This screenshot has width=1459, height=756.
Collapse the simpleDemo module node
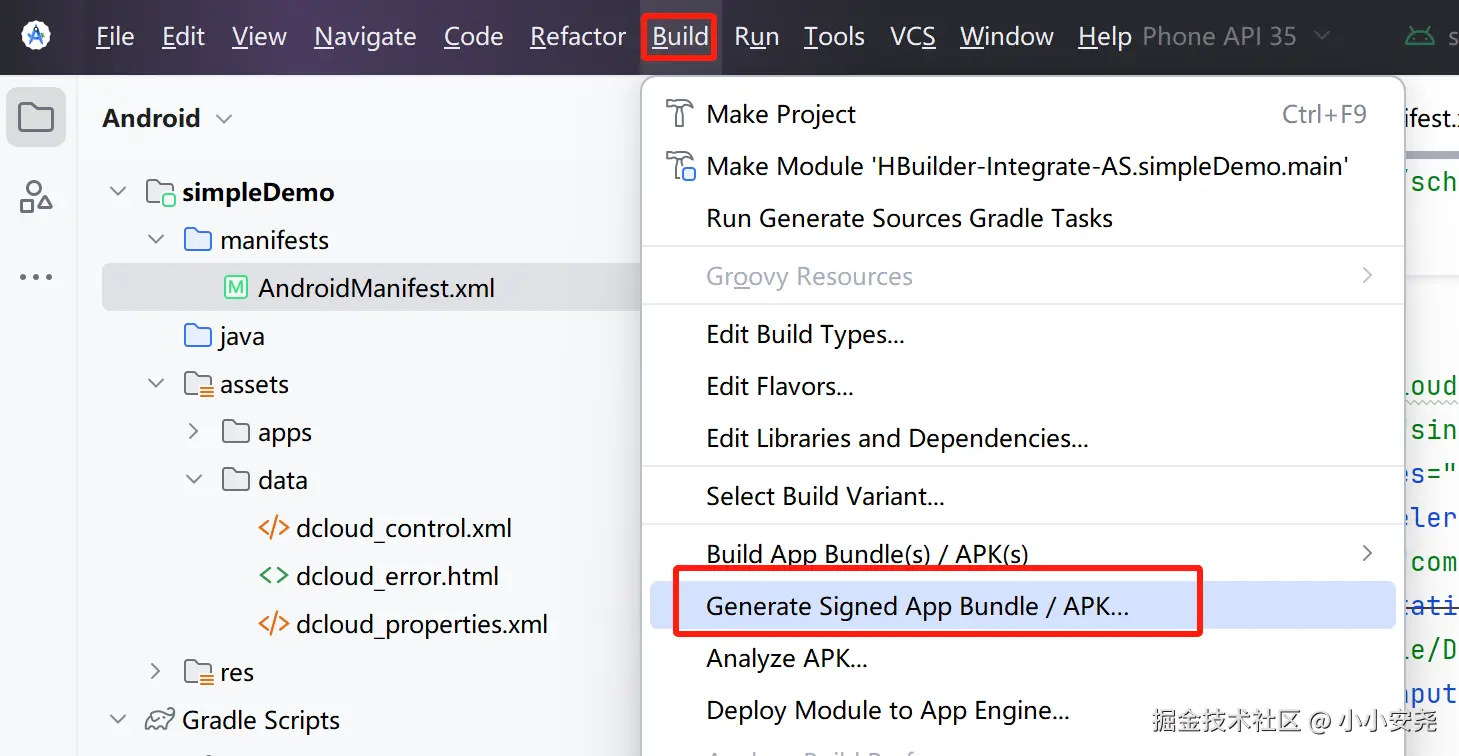(119, 191)
